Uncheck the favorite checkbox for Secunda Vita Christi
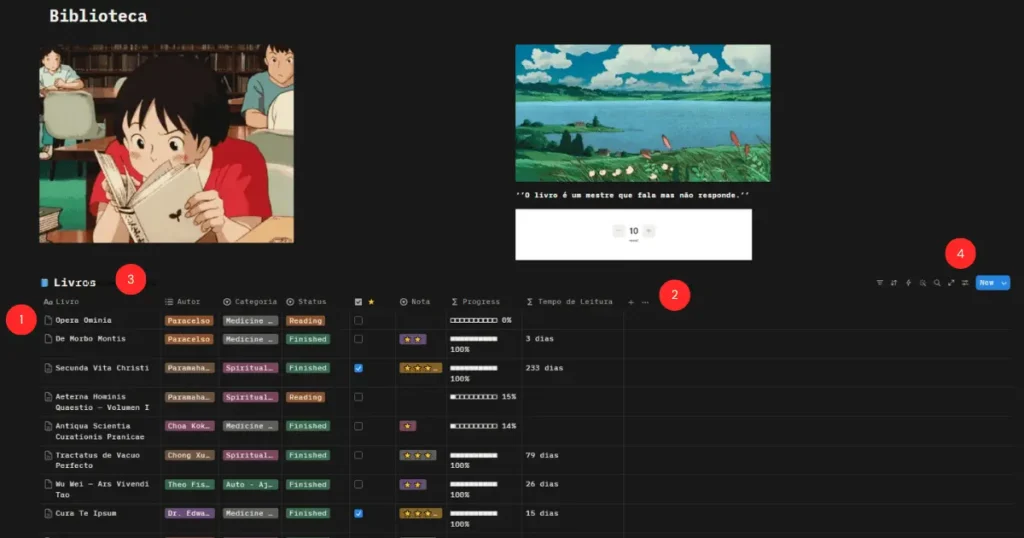 359,368
